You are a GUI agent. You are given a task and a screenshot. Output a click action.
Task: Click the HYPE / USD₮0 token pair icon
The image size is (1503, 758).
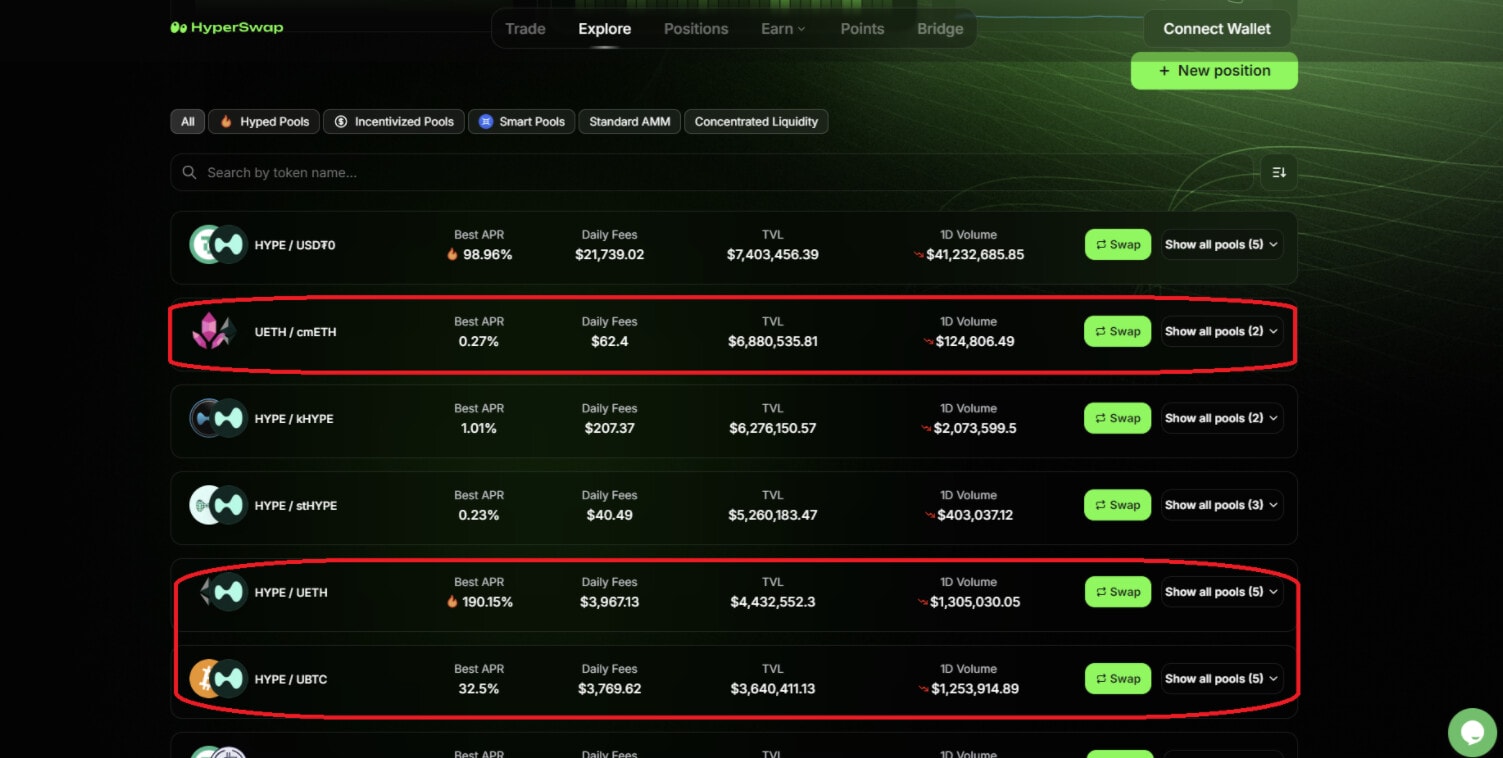[x=218, y=245]
